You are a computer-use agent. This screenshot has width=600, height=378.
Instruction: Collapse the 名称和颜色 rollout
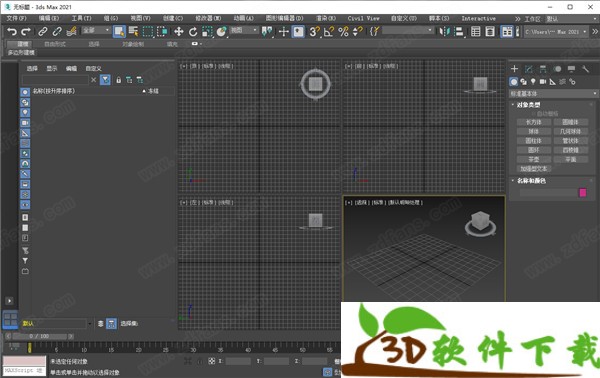(x=531, y=181)
